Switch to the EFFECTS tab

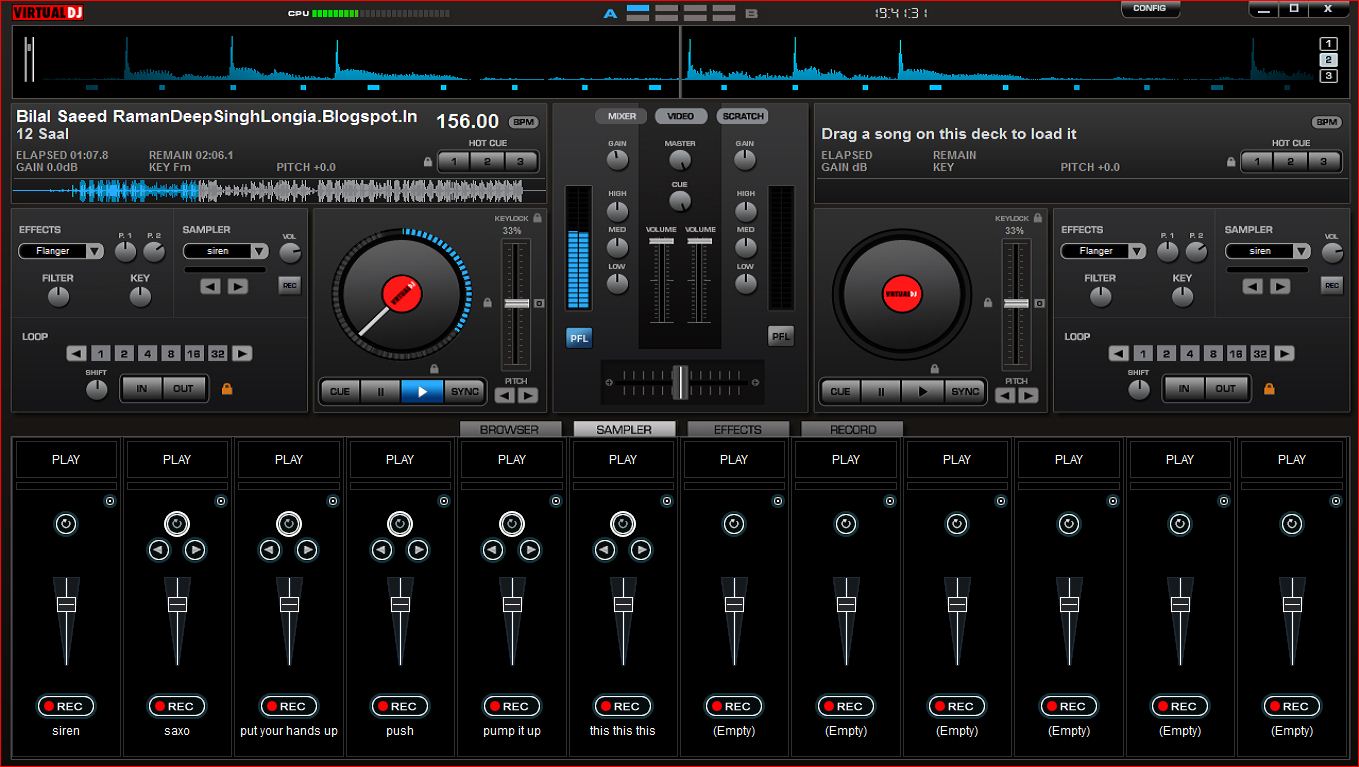coord(738,429)
